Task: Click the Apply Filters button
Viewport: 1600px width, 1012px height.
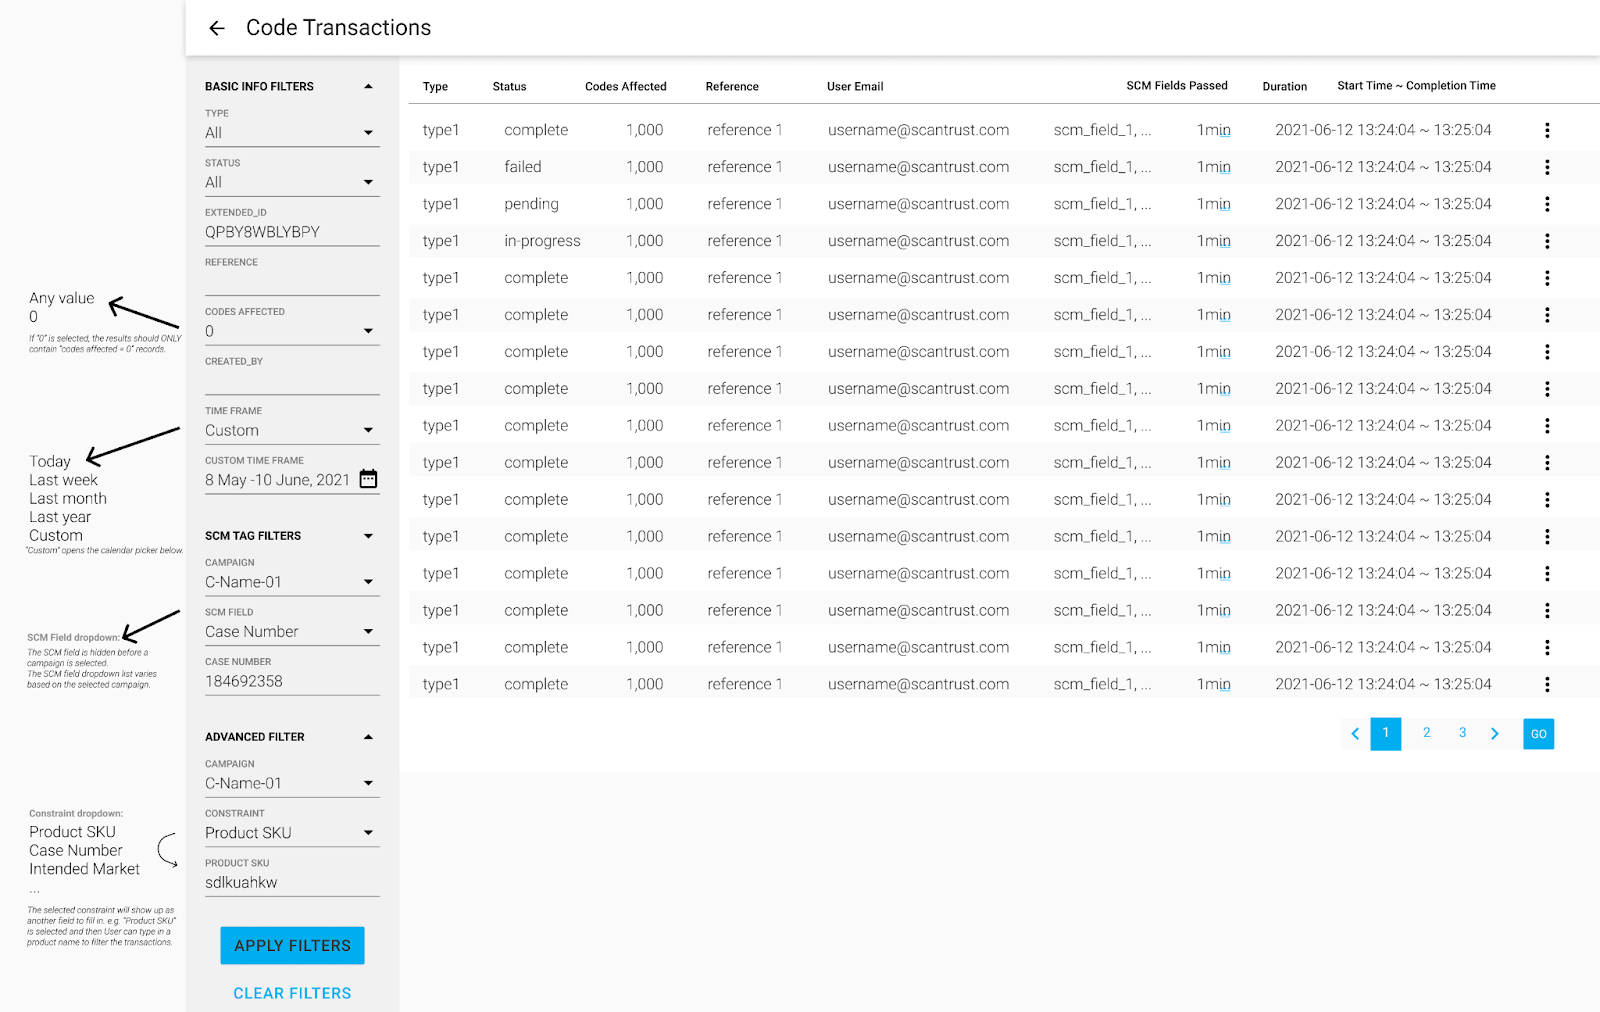Action: 291,945
